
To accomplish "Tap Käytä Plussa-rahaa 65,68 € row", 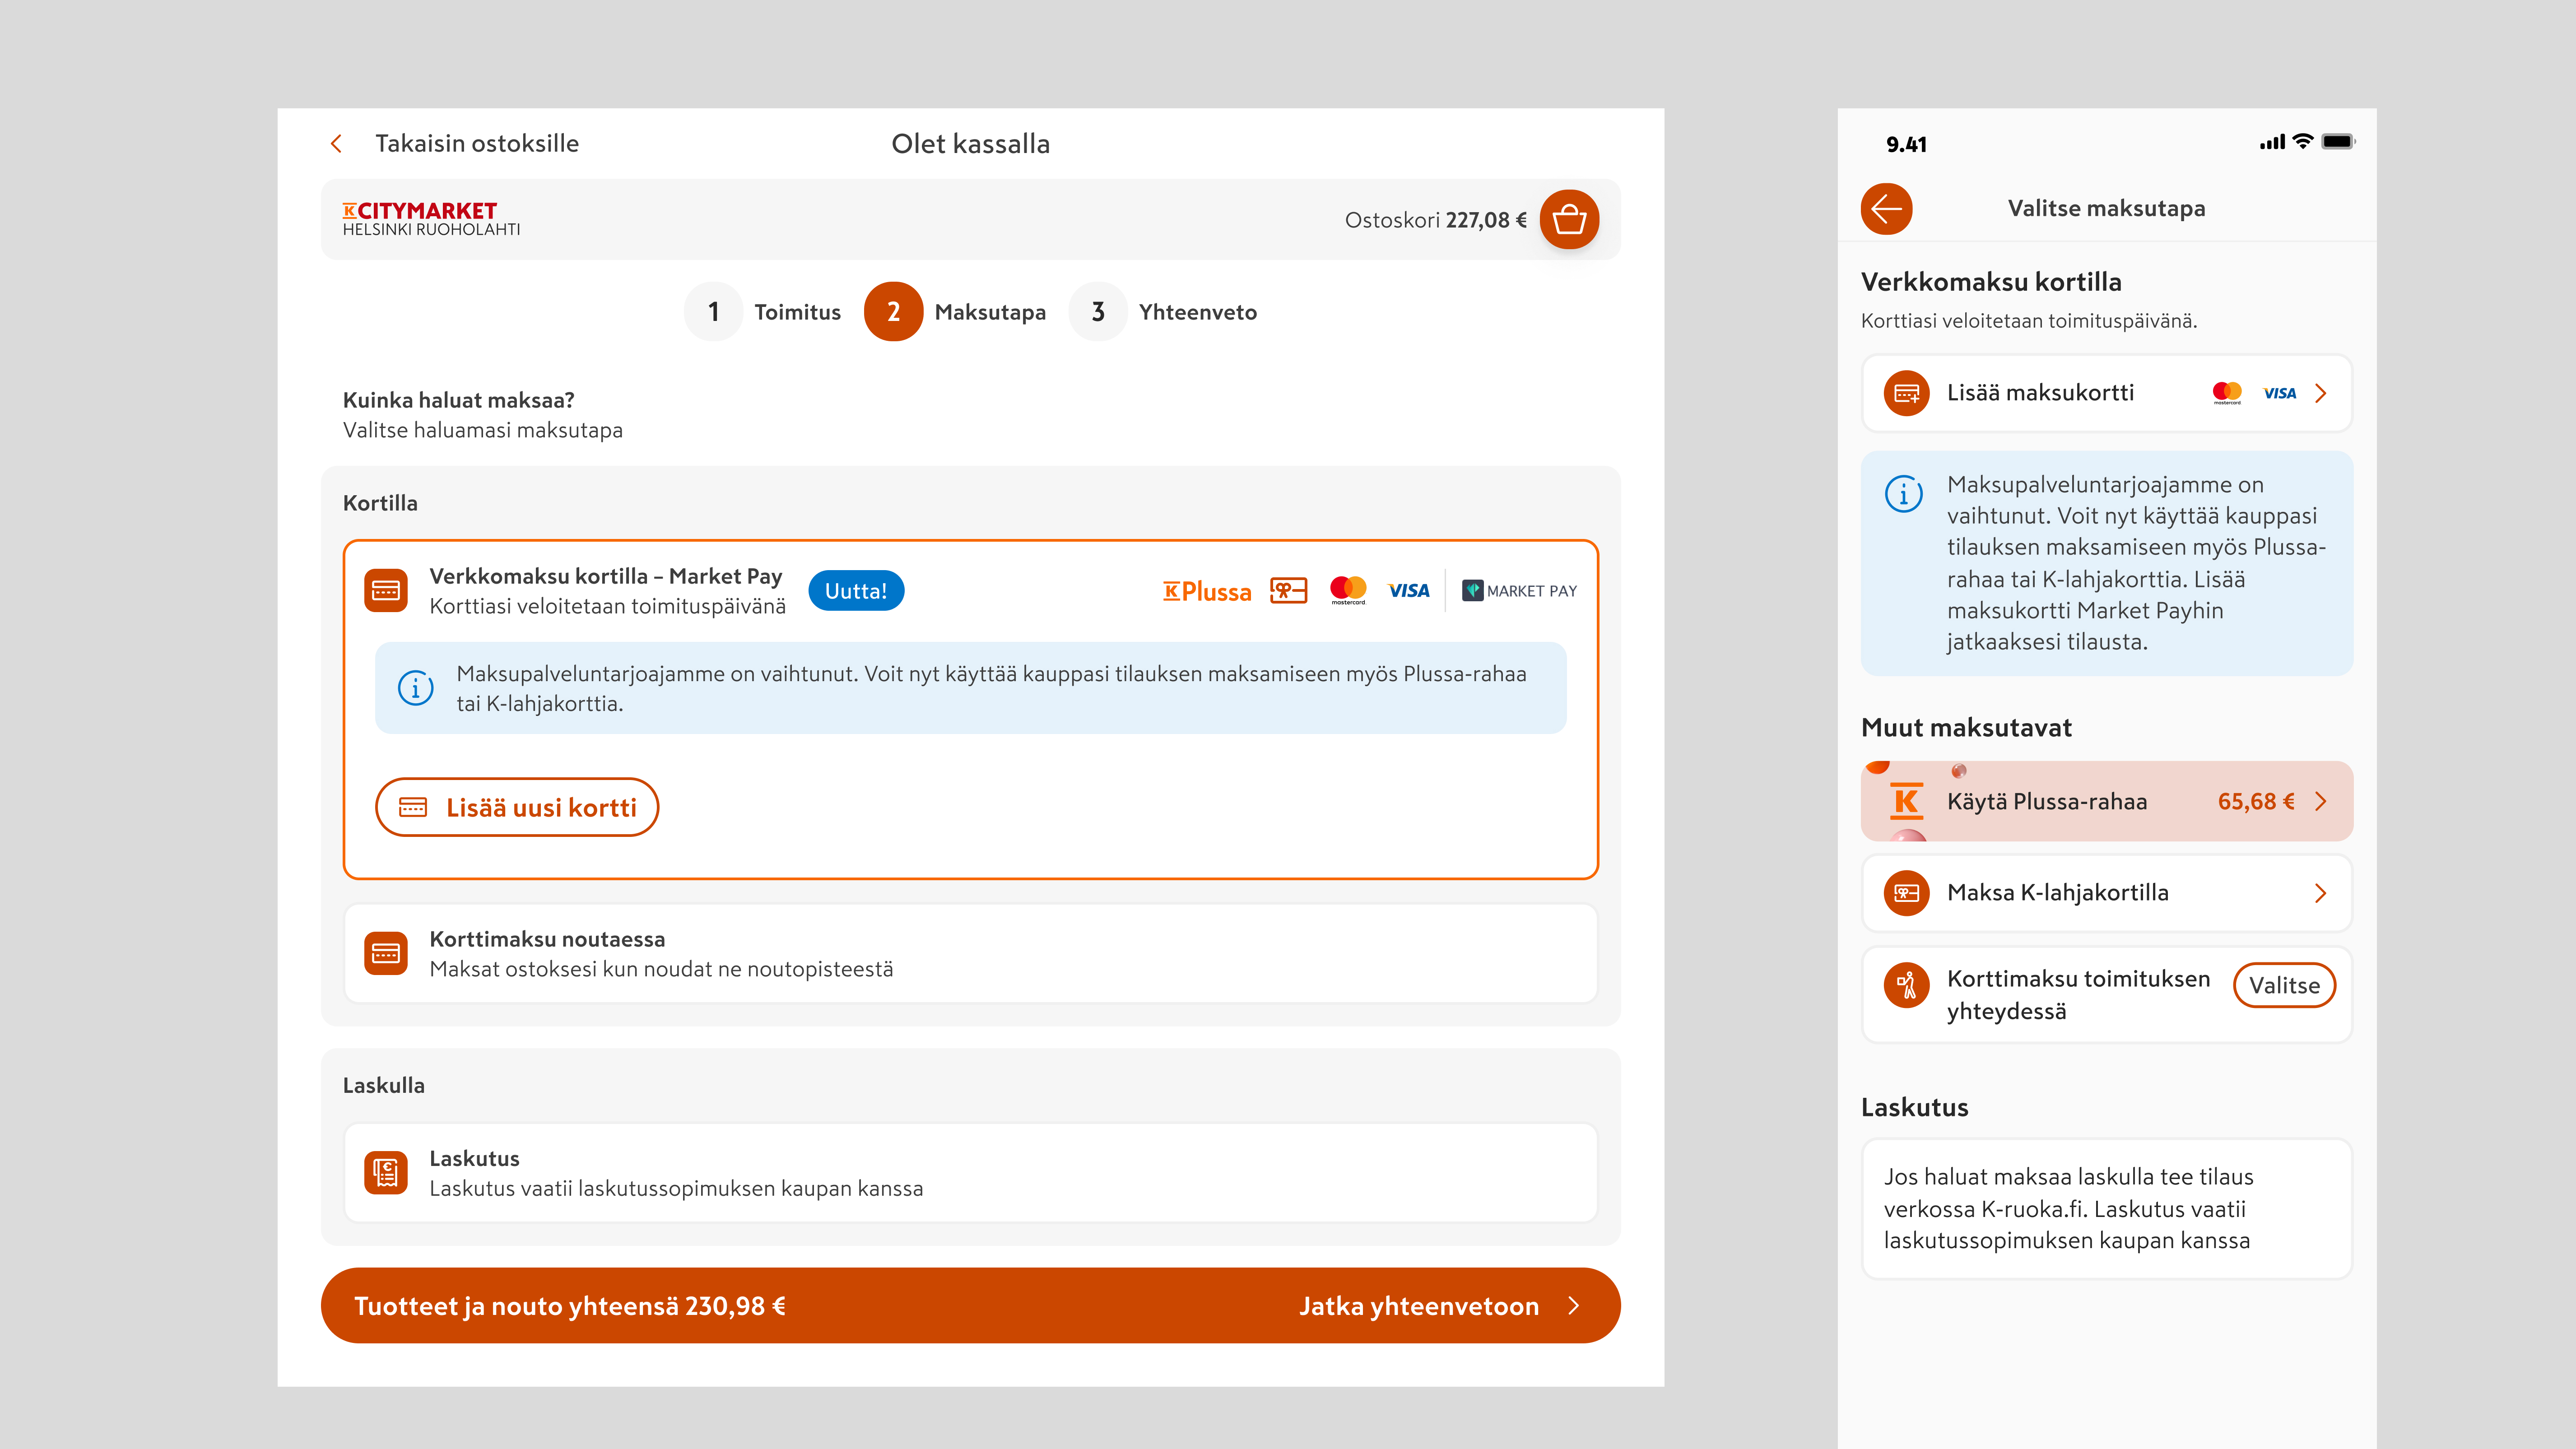I will point(2107,801).
